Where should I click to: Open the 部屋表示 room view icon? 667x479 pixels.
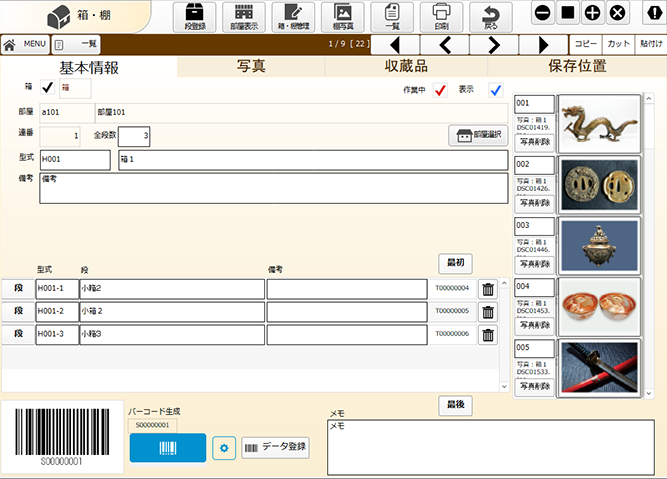click(244, 17)
